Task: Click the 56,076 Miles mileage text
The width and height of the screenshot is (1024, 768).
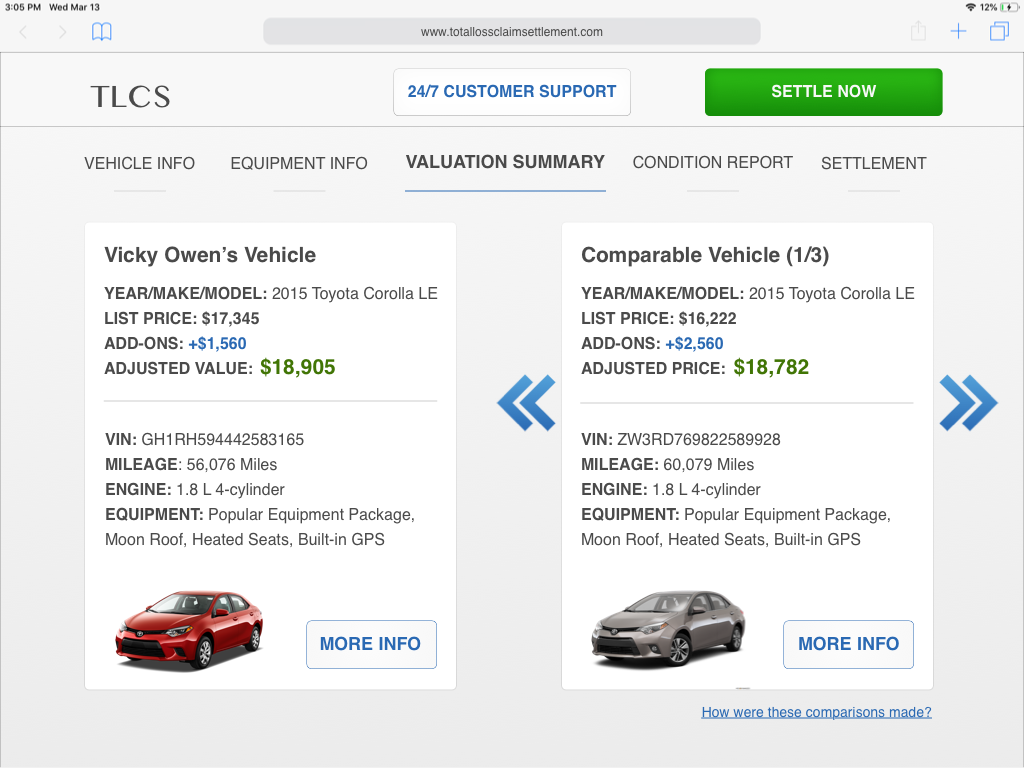Action: tap(232, 464)
